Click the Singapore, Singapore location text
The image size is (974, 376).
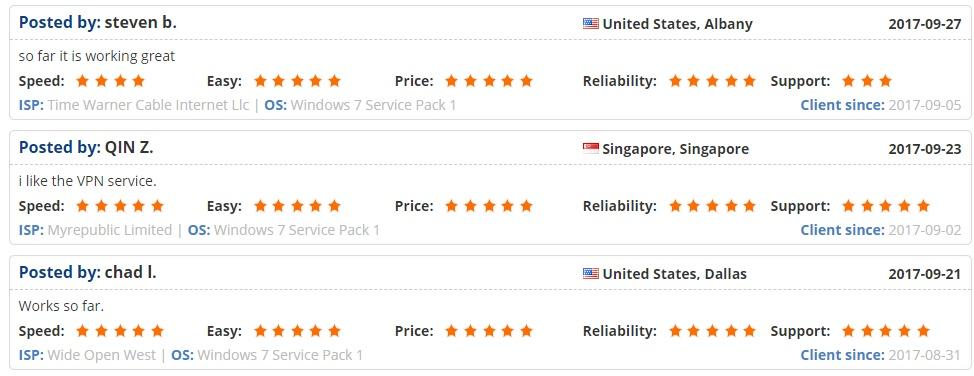[676, 149]
